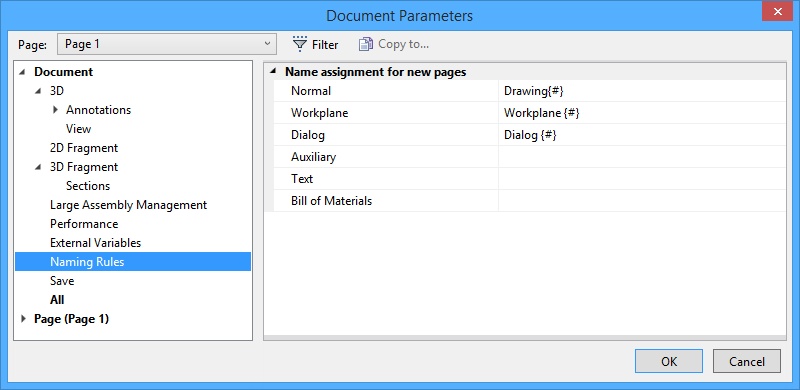Edit the Normal page name field
800x390 pixels.
click(642, 91)
